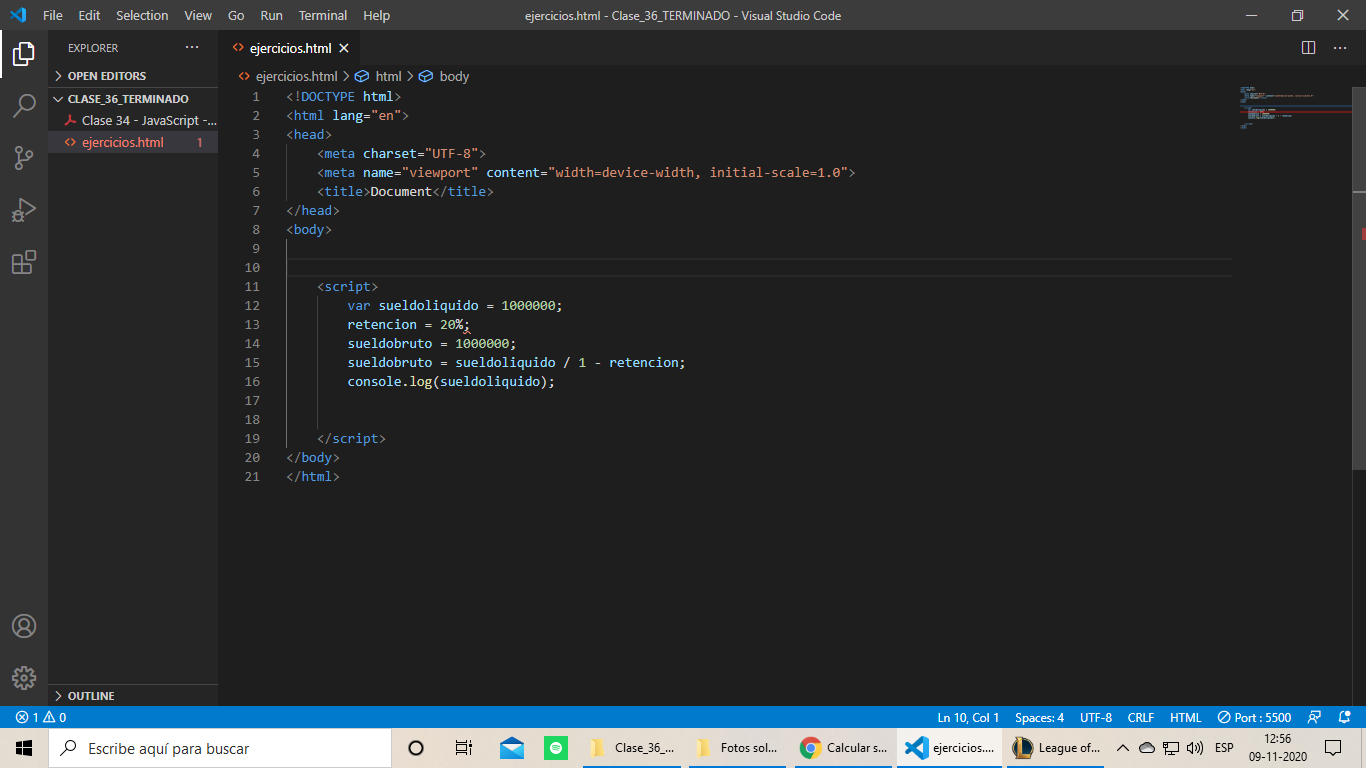Screen dimensions: 1366x768
Task: Change language mode via HTML status item
Action: (1185, 717)
